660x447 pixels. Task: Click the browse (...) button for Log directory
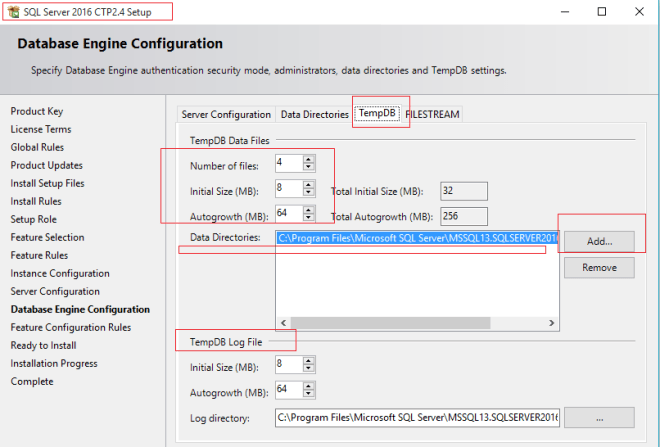coord(599,418)
